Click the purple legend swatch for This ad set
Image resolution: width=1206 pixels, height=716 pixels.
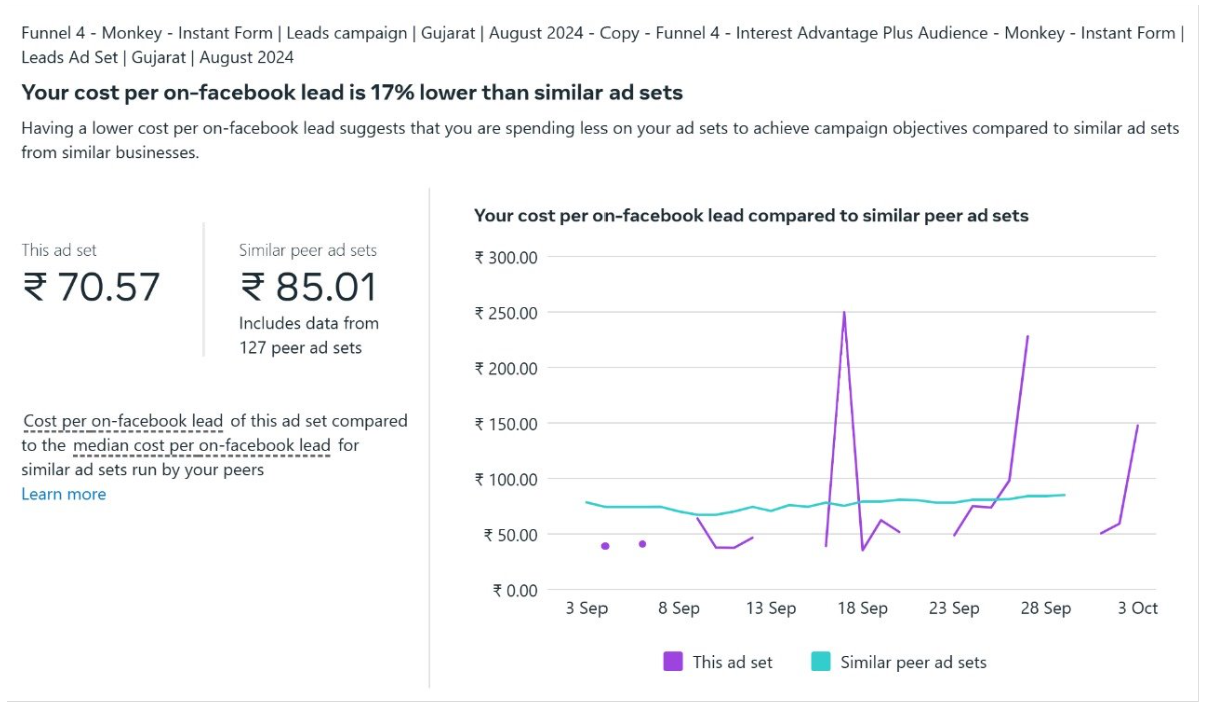coord(673,662)
